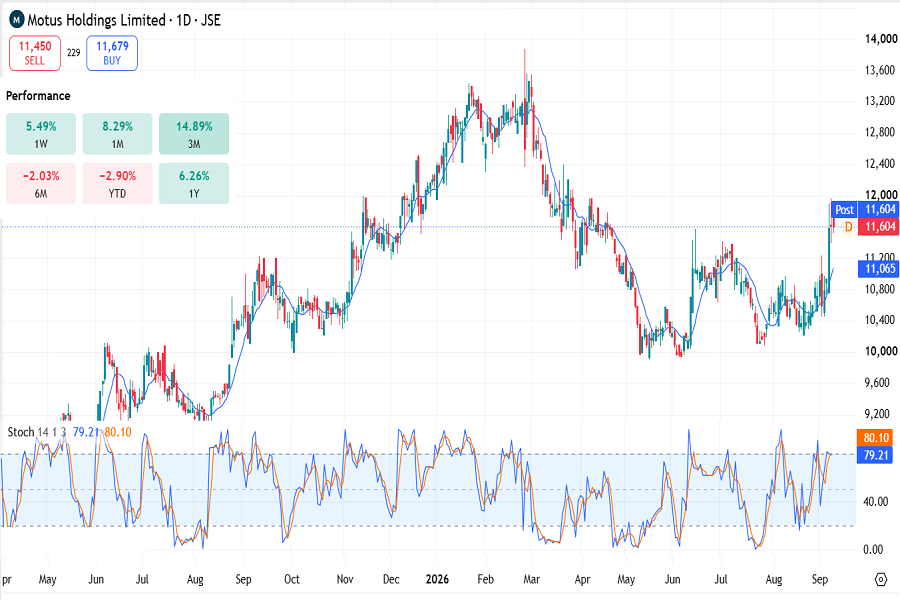This screenshot has width=900, height=600.
Task: Click the Jun label left of Jul on time axis
Action: (96, 579)
